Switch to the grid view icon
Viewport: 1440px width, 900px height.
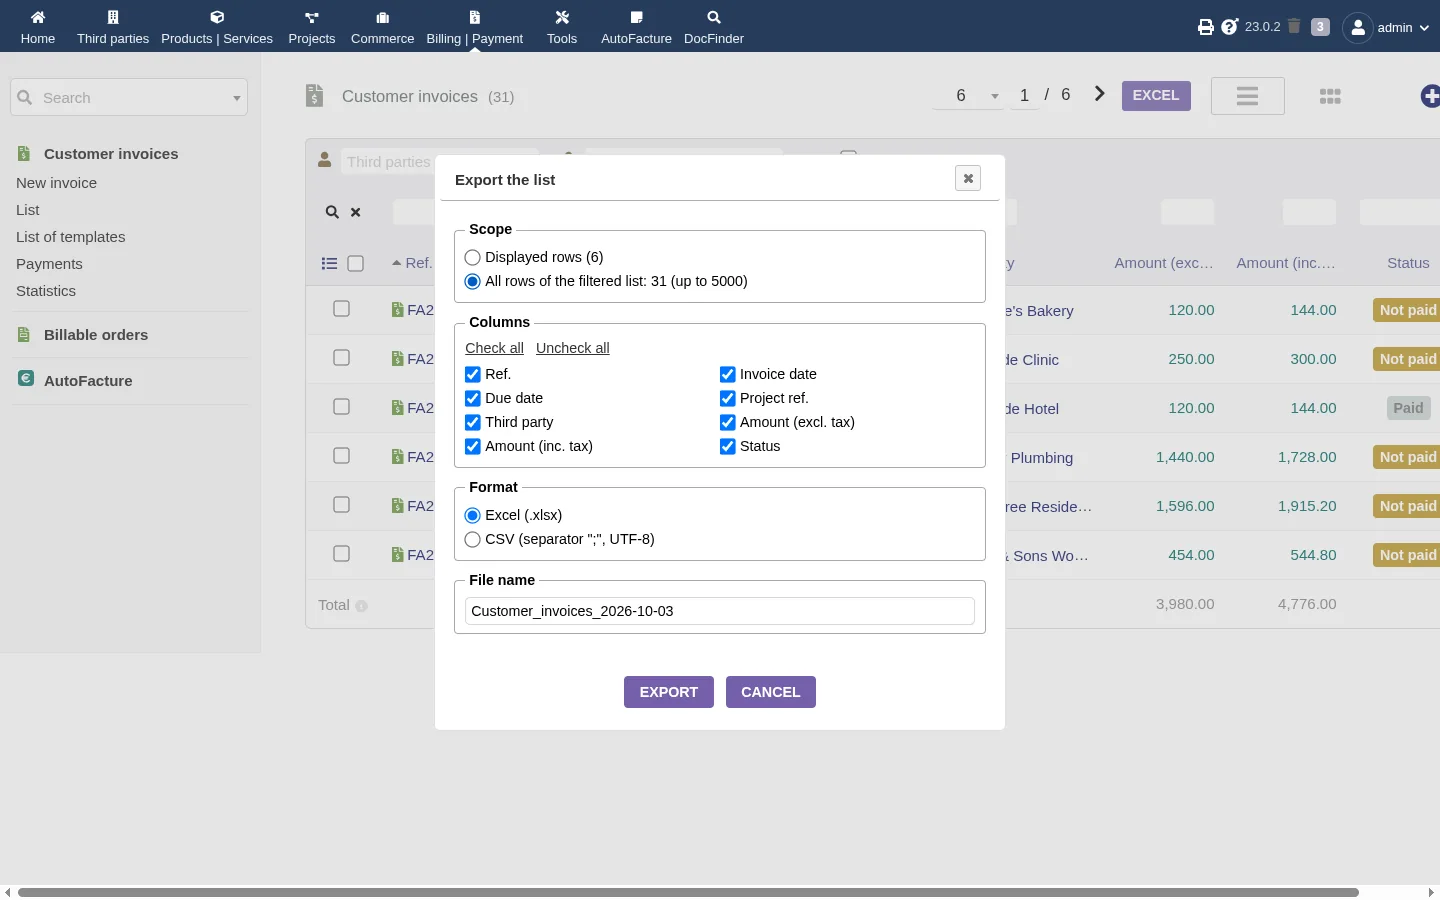click(x=1330, y=96)
